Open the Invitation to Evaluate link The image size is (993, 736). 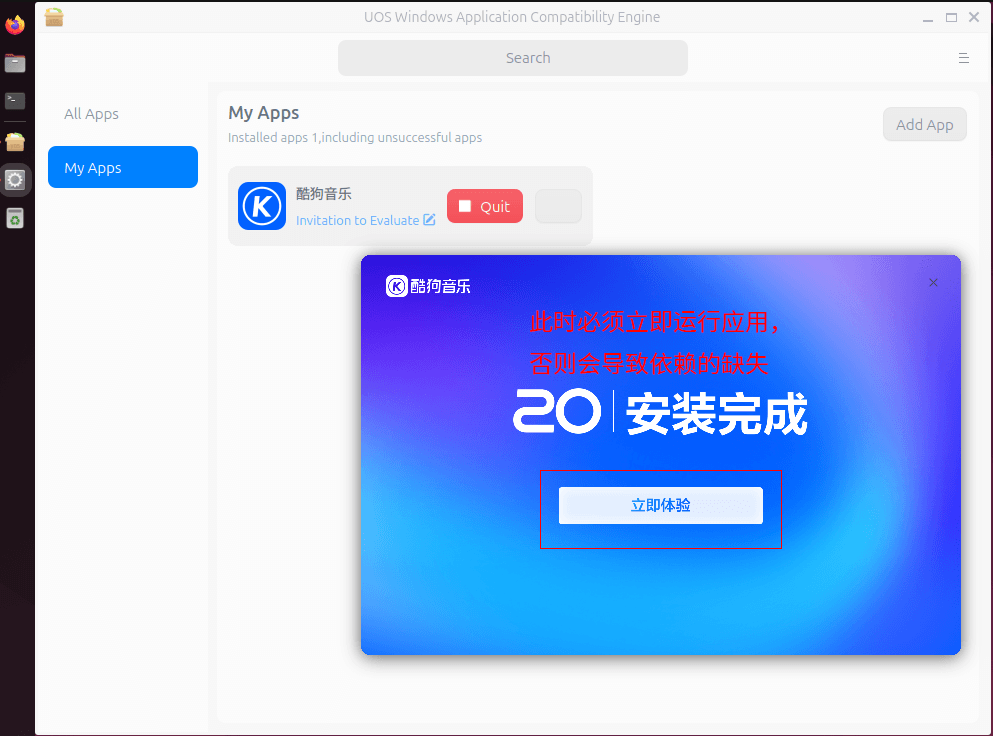coord(358,220)
